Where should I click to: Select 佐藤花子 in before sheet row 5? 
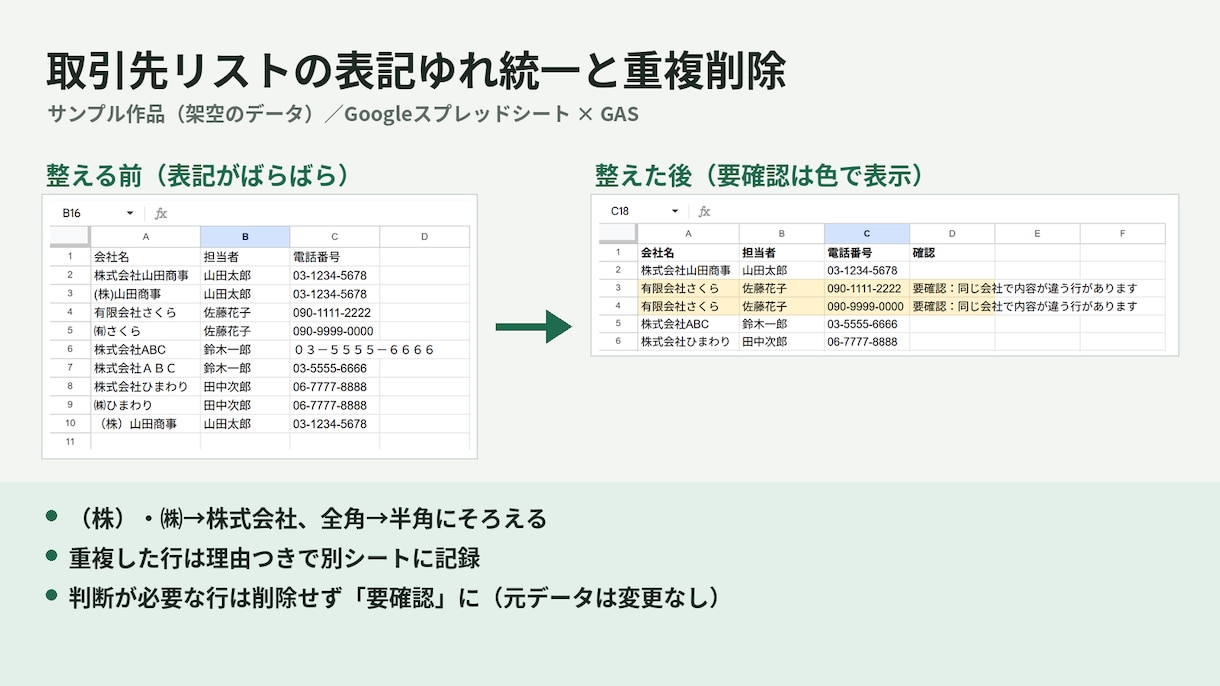click(x=245, y=331)
